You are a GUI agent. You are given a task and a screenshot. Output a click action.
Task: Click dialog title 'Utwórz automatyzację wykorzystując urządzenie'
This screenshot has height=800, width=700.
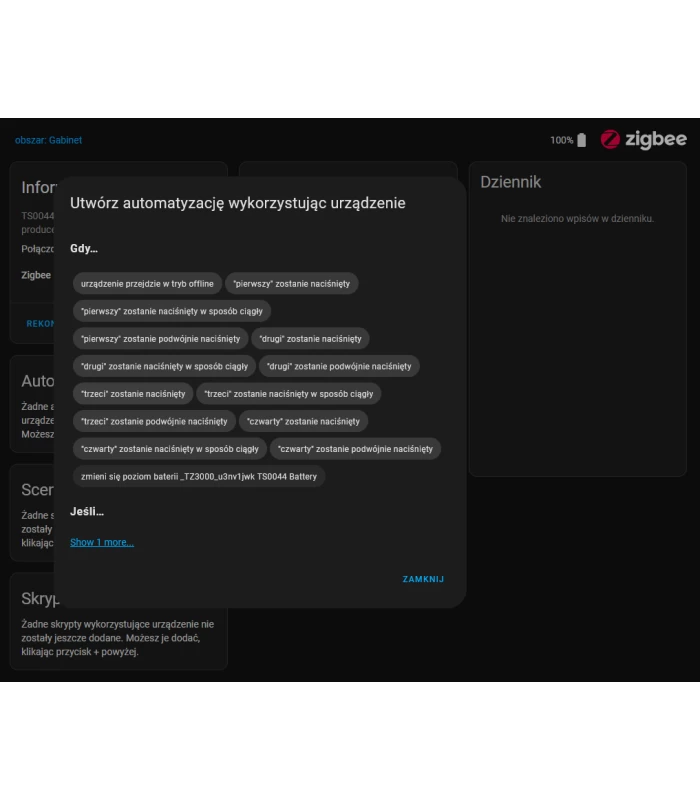(238, 203)
